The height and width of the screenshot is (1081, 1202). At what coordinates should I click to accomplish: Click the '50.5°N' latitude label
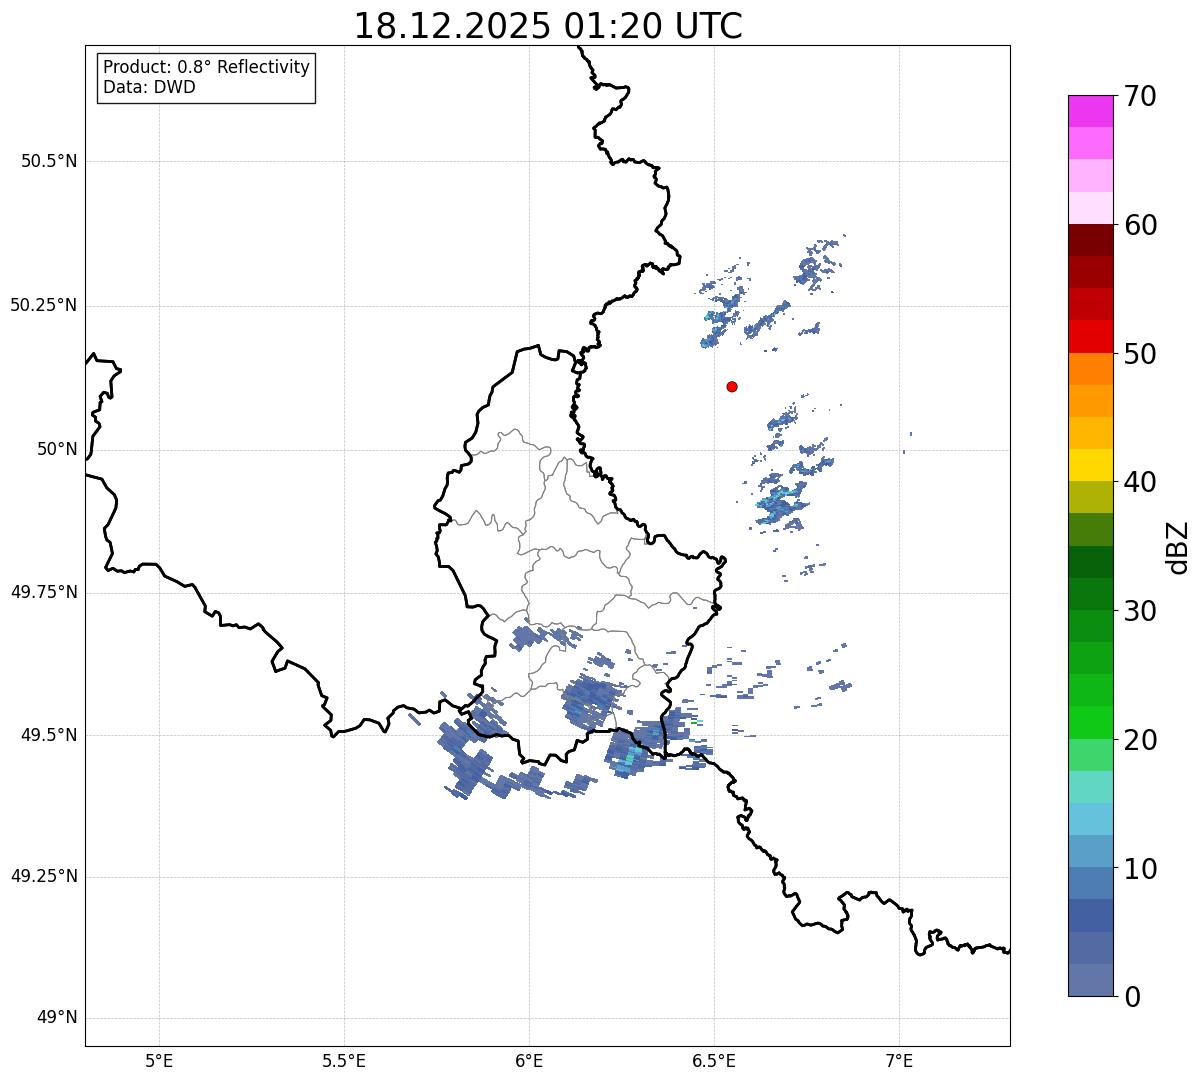click(49, 162)
